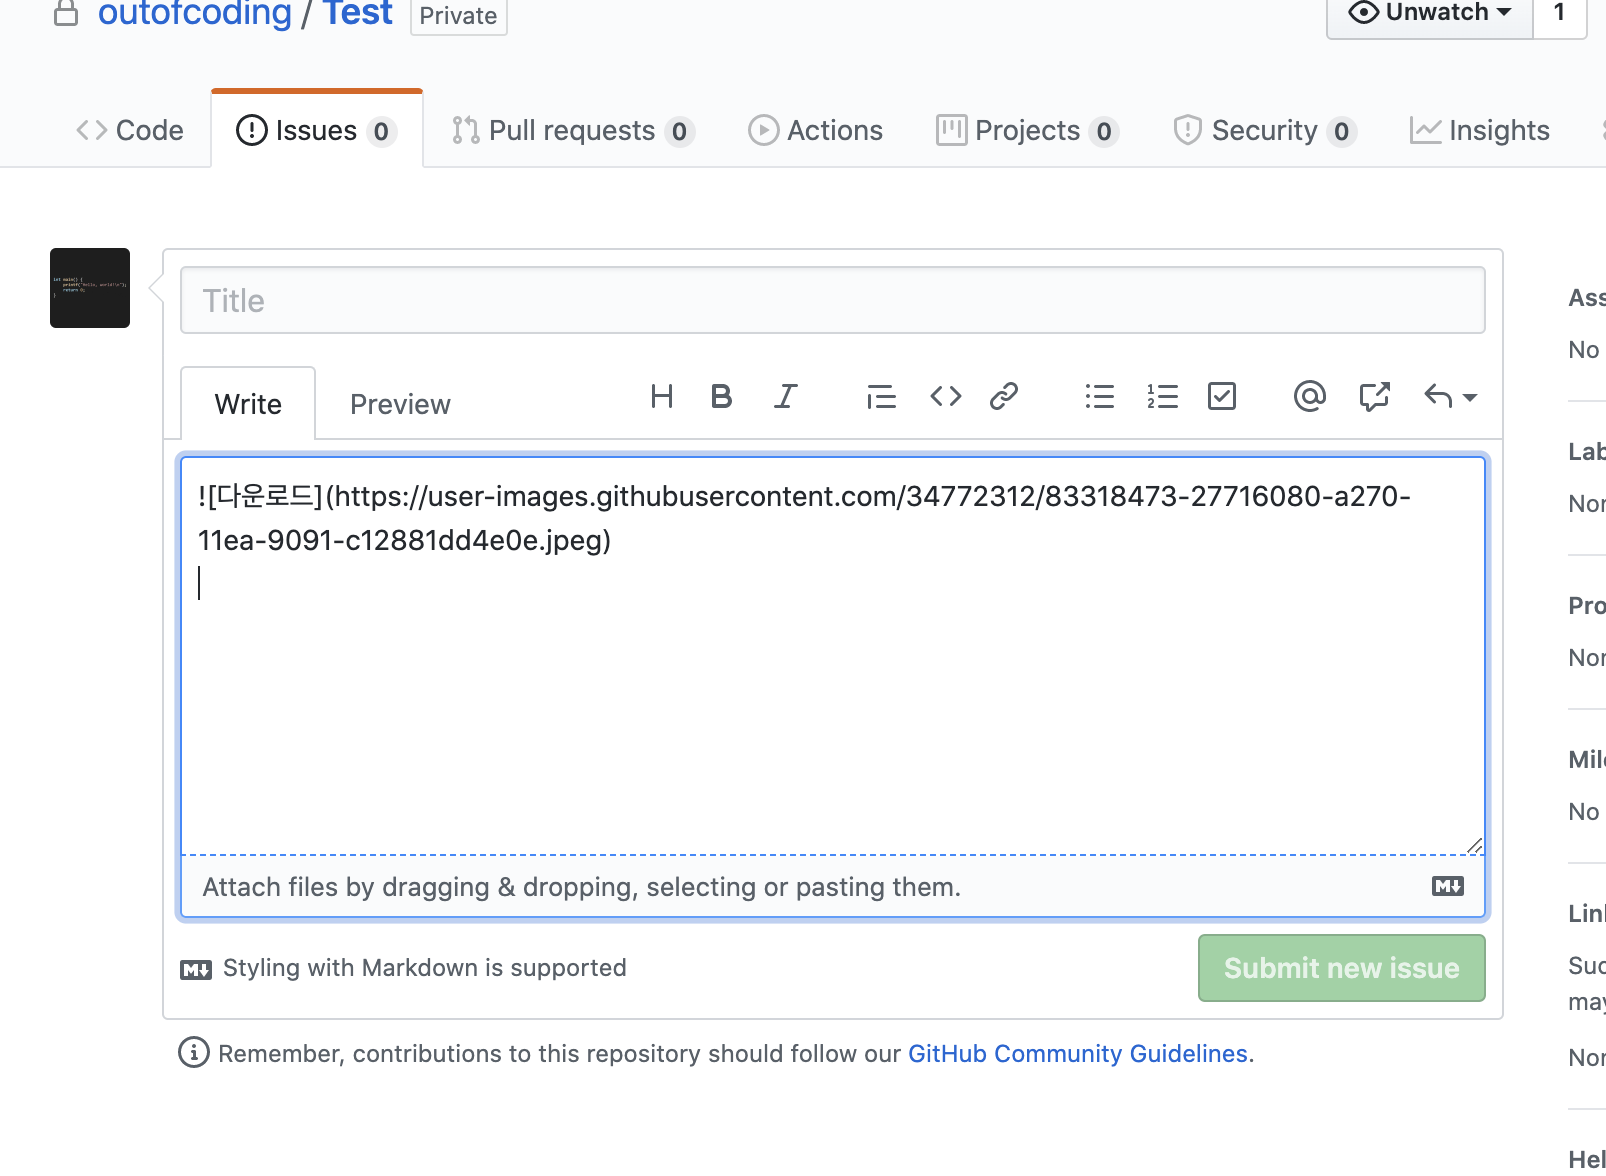Open the Unwatch dropdown
This screenshot has height=1176, width=1606.
coord(1429,14)
